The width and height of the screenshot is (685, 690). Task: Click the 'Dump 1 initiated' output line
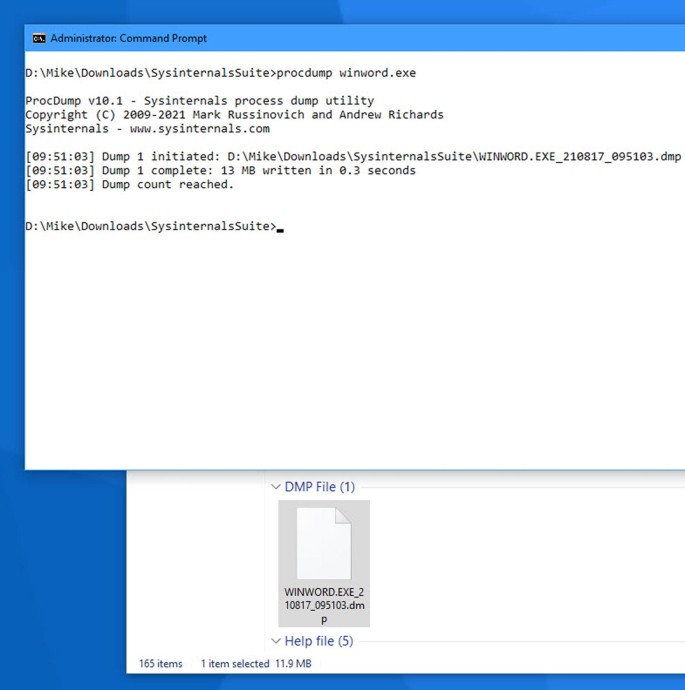[x=353, y=157]
